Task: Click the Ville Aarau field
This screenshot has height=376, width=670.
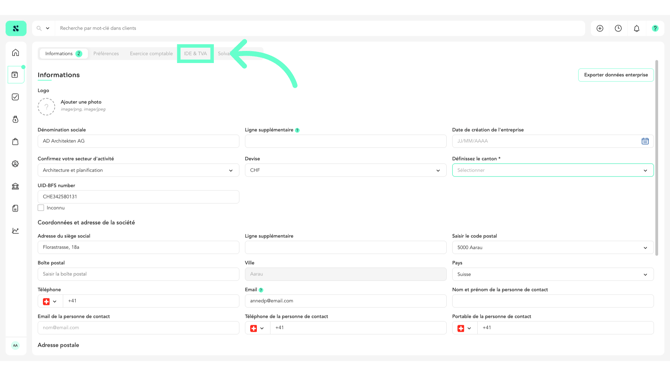Action: [x=345, y=274]
